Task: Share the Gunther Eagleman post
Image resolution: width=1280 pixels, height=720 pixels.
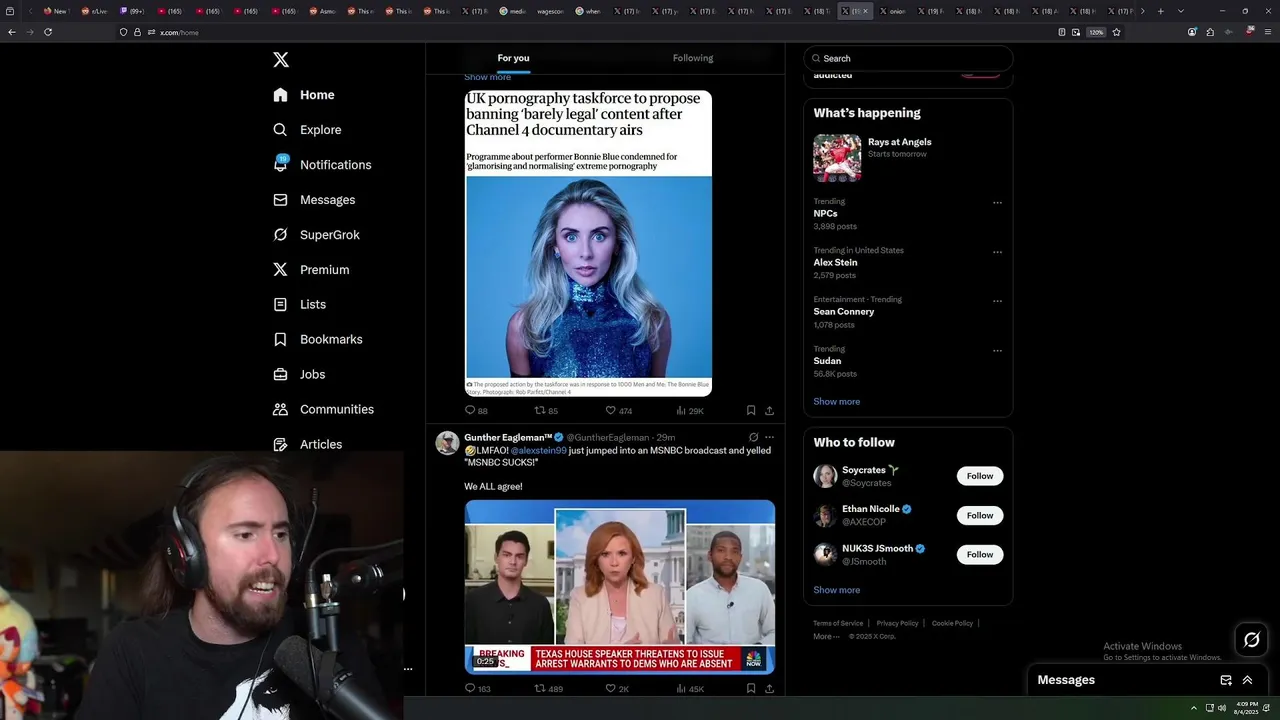Action: pyautogui.click(x=769, y=689)
